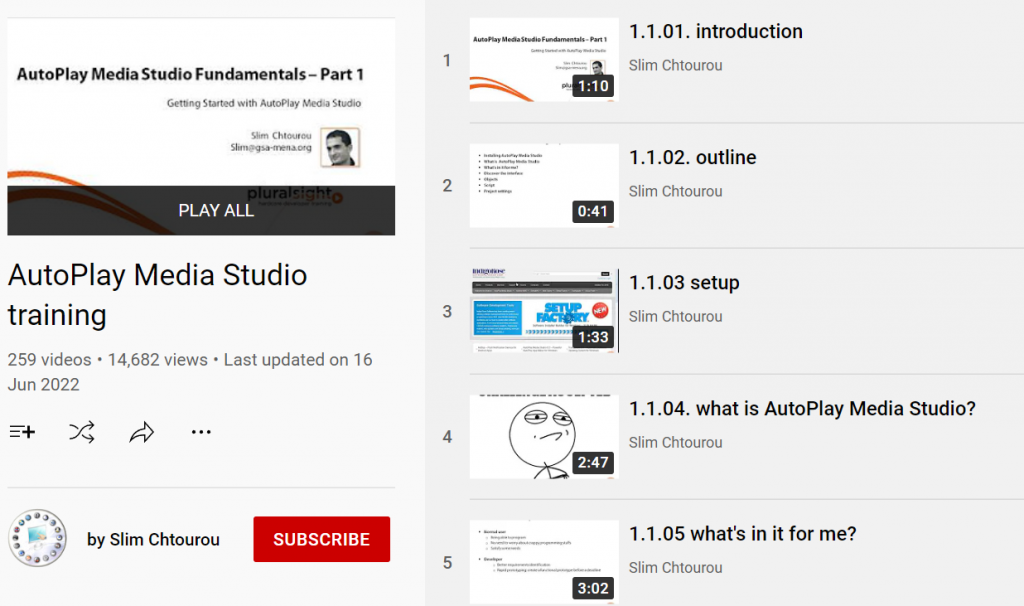This screenshot has height=606, width=1024.
Task: Click the meme face 2:47 thumbnail
Action: pyautogui.click(x=544, y=436)
